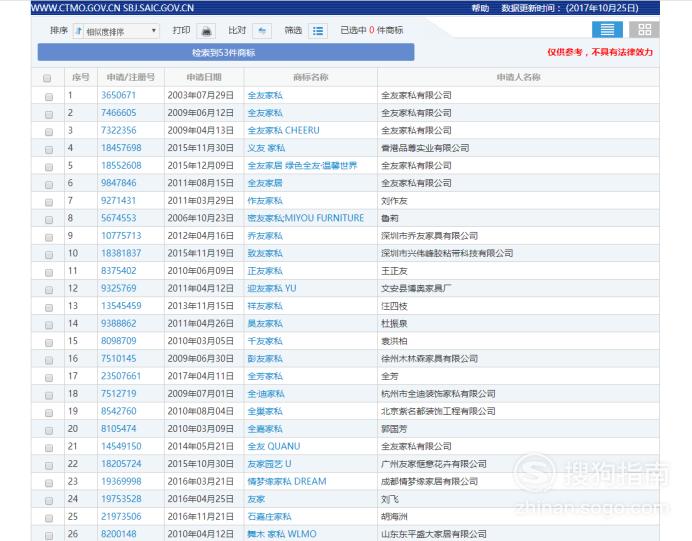
Task: Select applicant 北京紫名都装饰工程有限公司
Action: (x=438, y=411)
